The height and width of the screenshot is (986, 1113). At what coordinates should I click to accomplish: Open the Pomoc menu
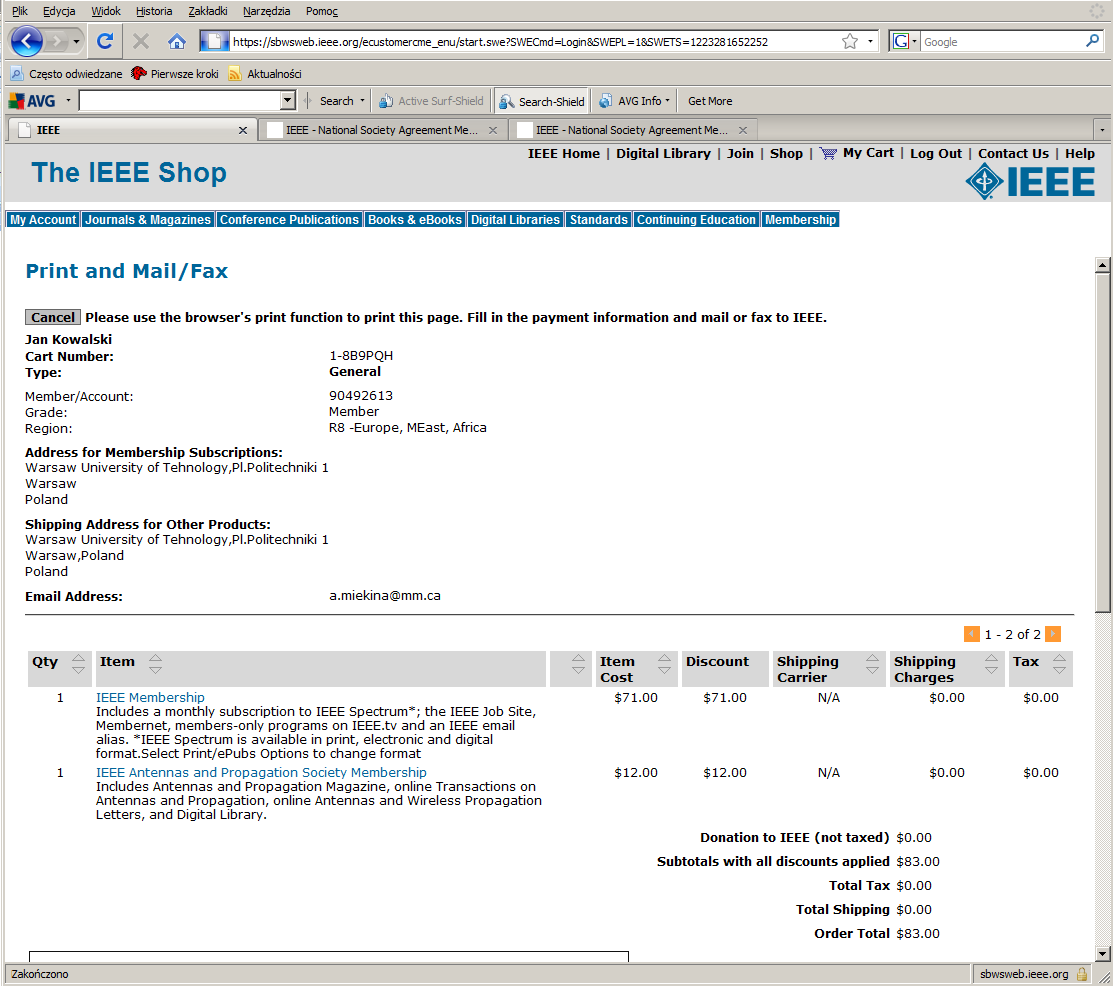tap(322, 11)
